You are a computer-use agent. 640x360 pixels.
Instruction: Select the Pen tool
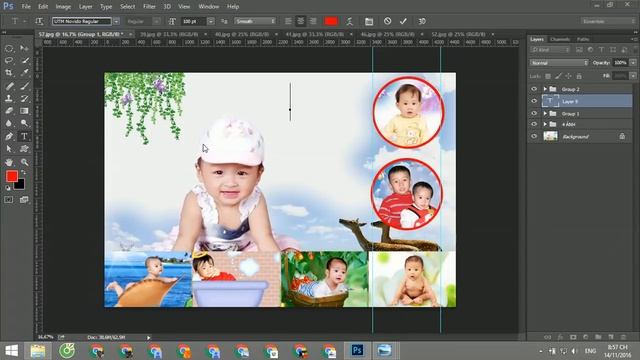point(9,136)
